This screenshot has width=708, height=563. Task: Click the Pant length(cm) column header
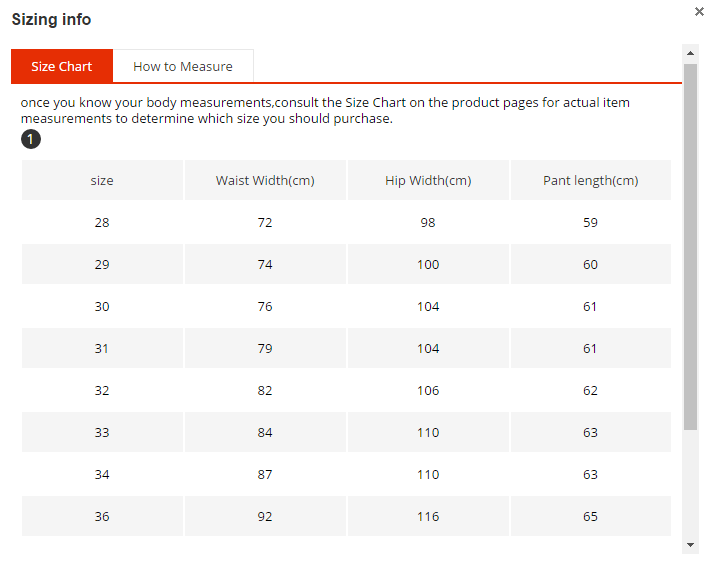[x=591, y=180]
